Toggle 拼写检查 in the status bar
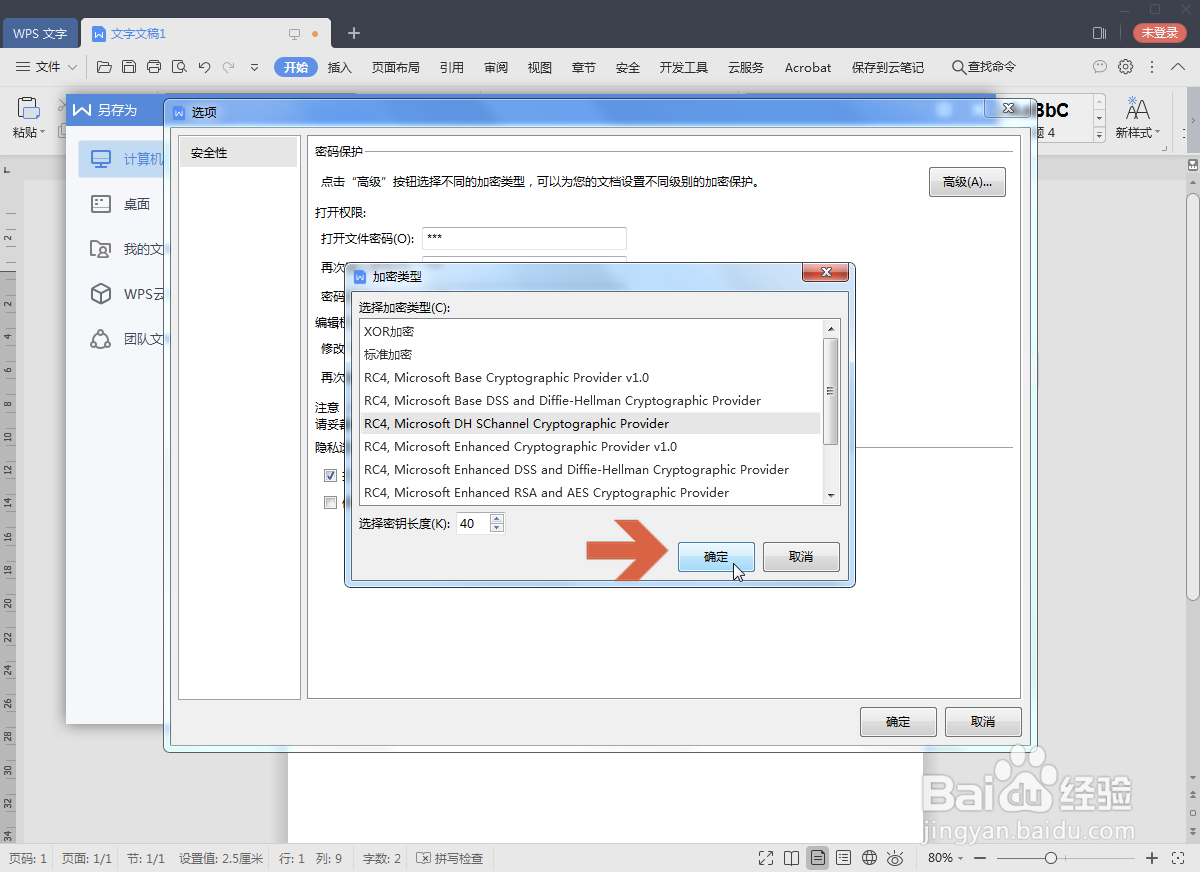 tap(450, 858)
